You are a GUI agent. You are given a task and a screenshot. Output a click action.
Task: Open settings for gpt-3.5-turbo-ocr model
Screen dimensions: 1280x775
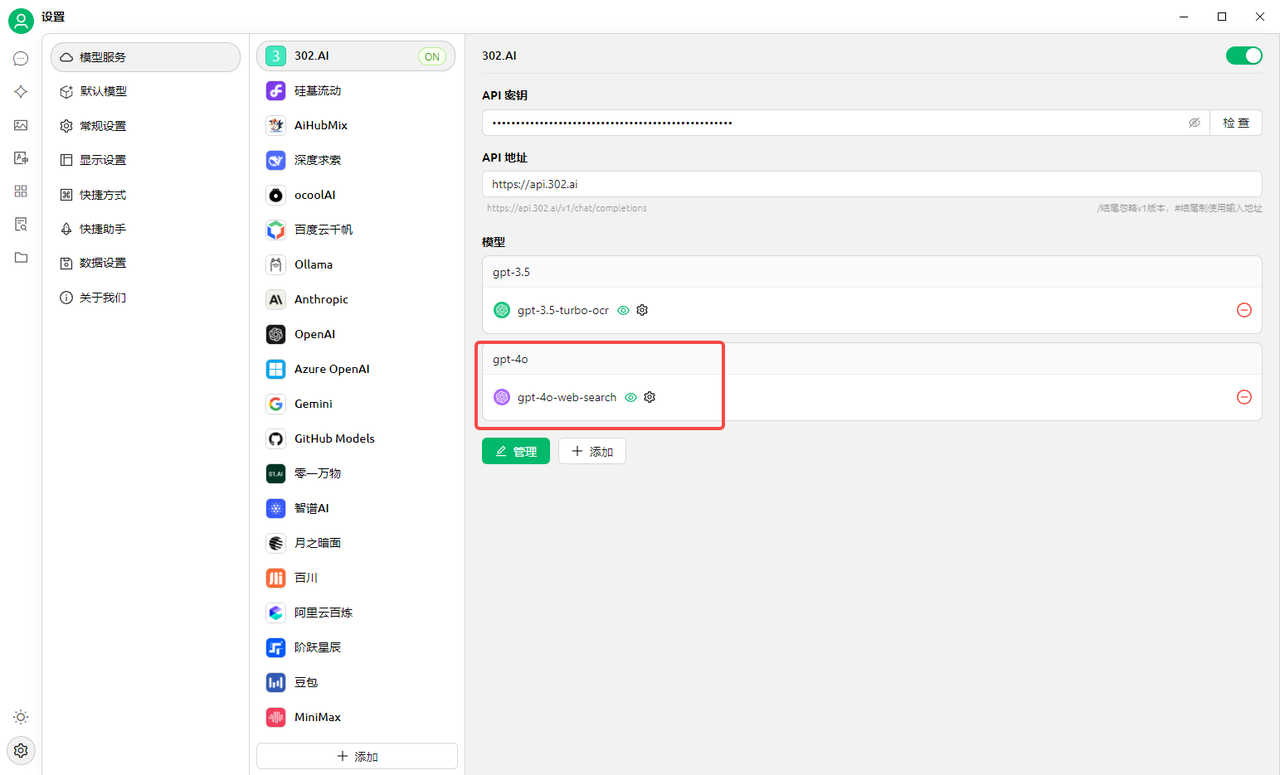pos(642,310)
